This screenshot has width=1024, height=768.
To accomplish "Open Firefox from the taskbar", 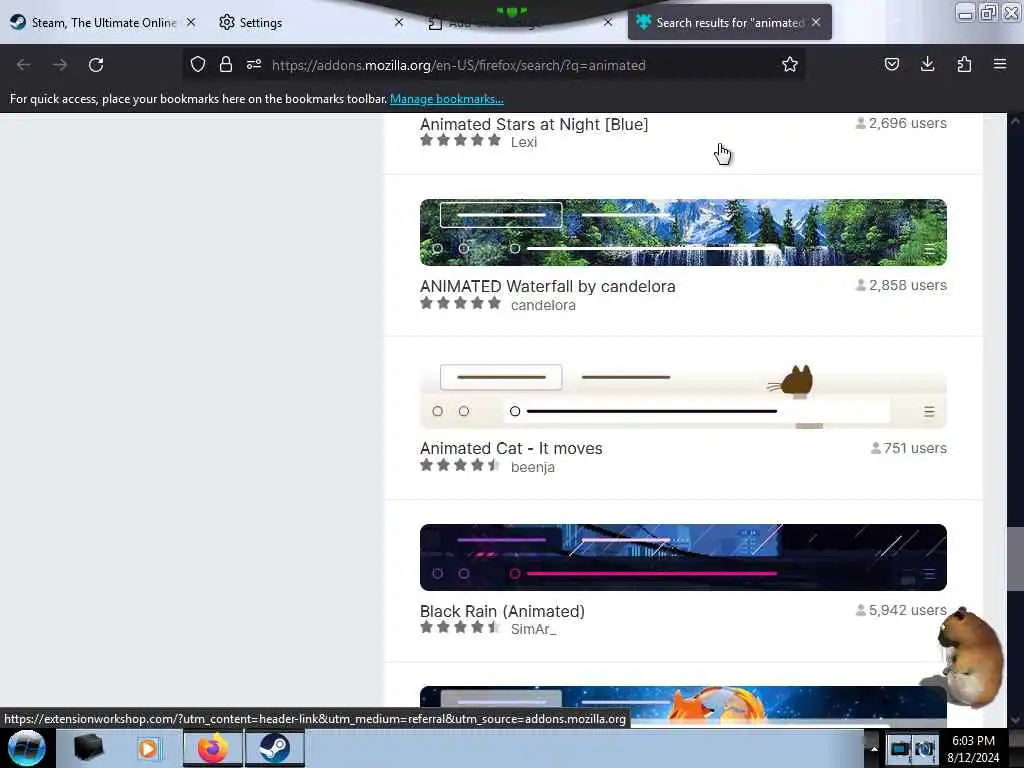I will click(213, 748).
